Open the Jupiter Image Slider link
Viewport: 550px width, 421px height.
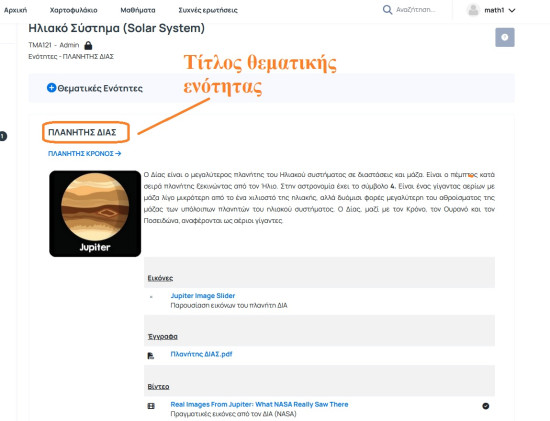pyautogui.click(x=203, y=296)
